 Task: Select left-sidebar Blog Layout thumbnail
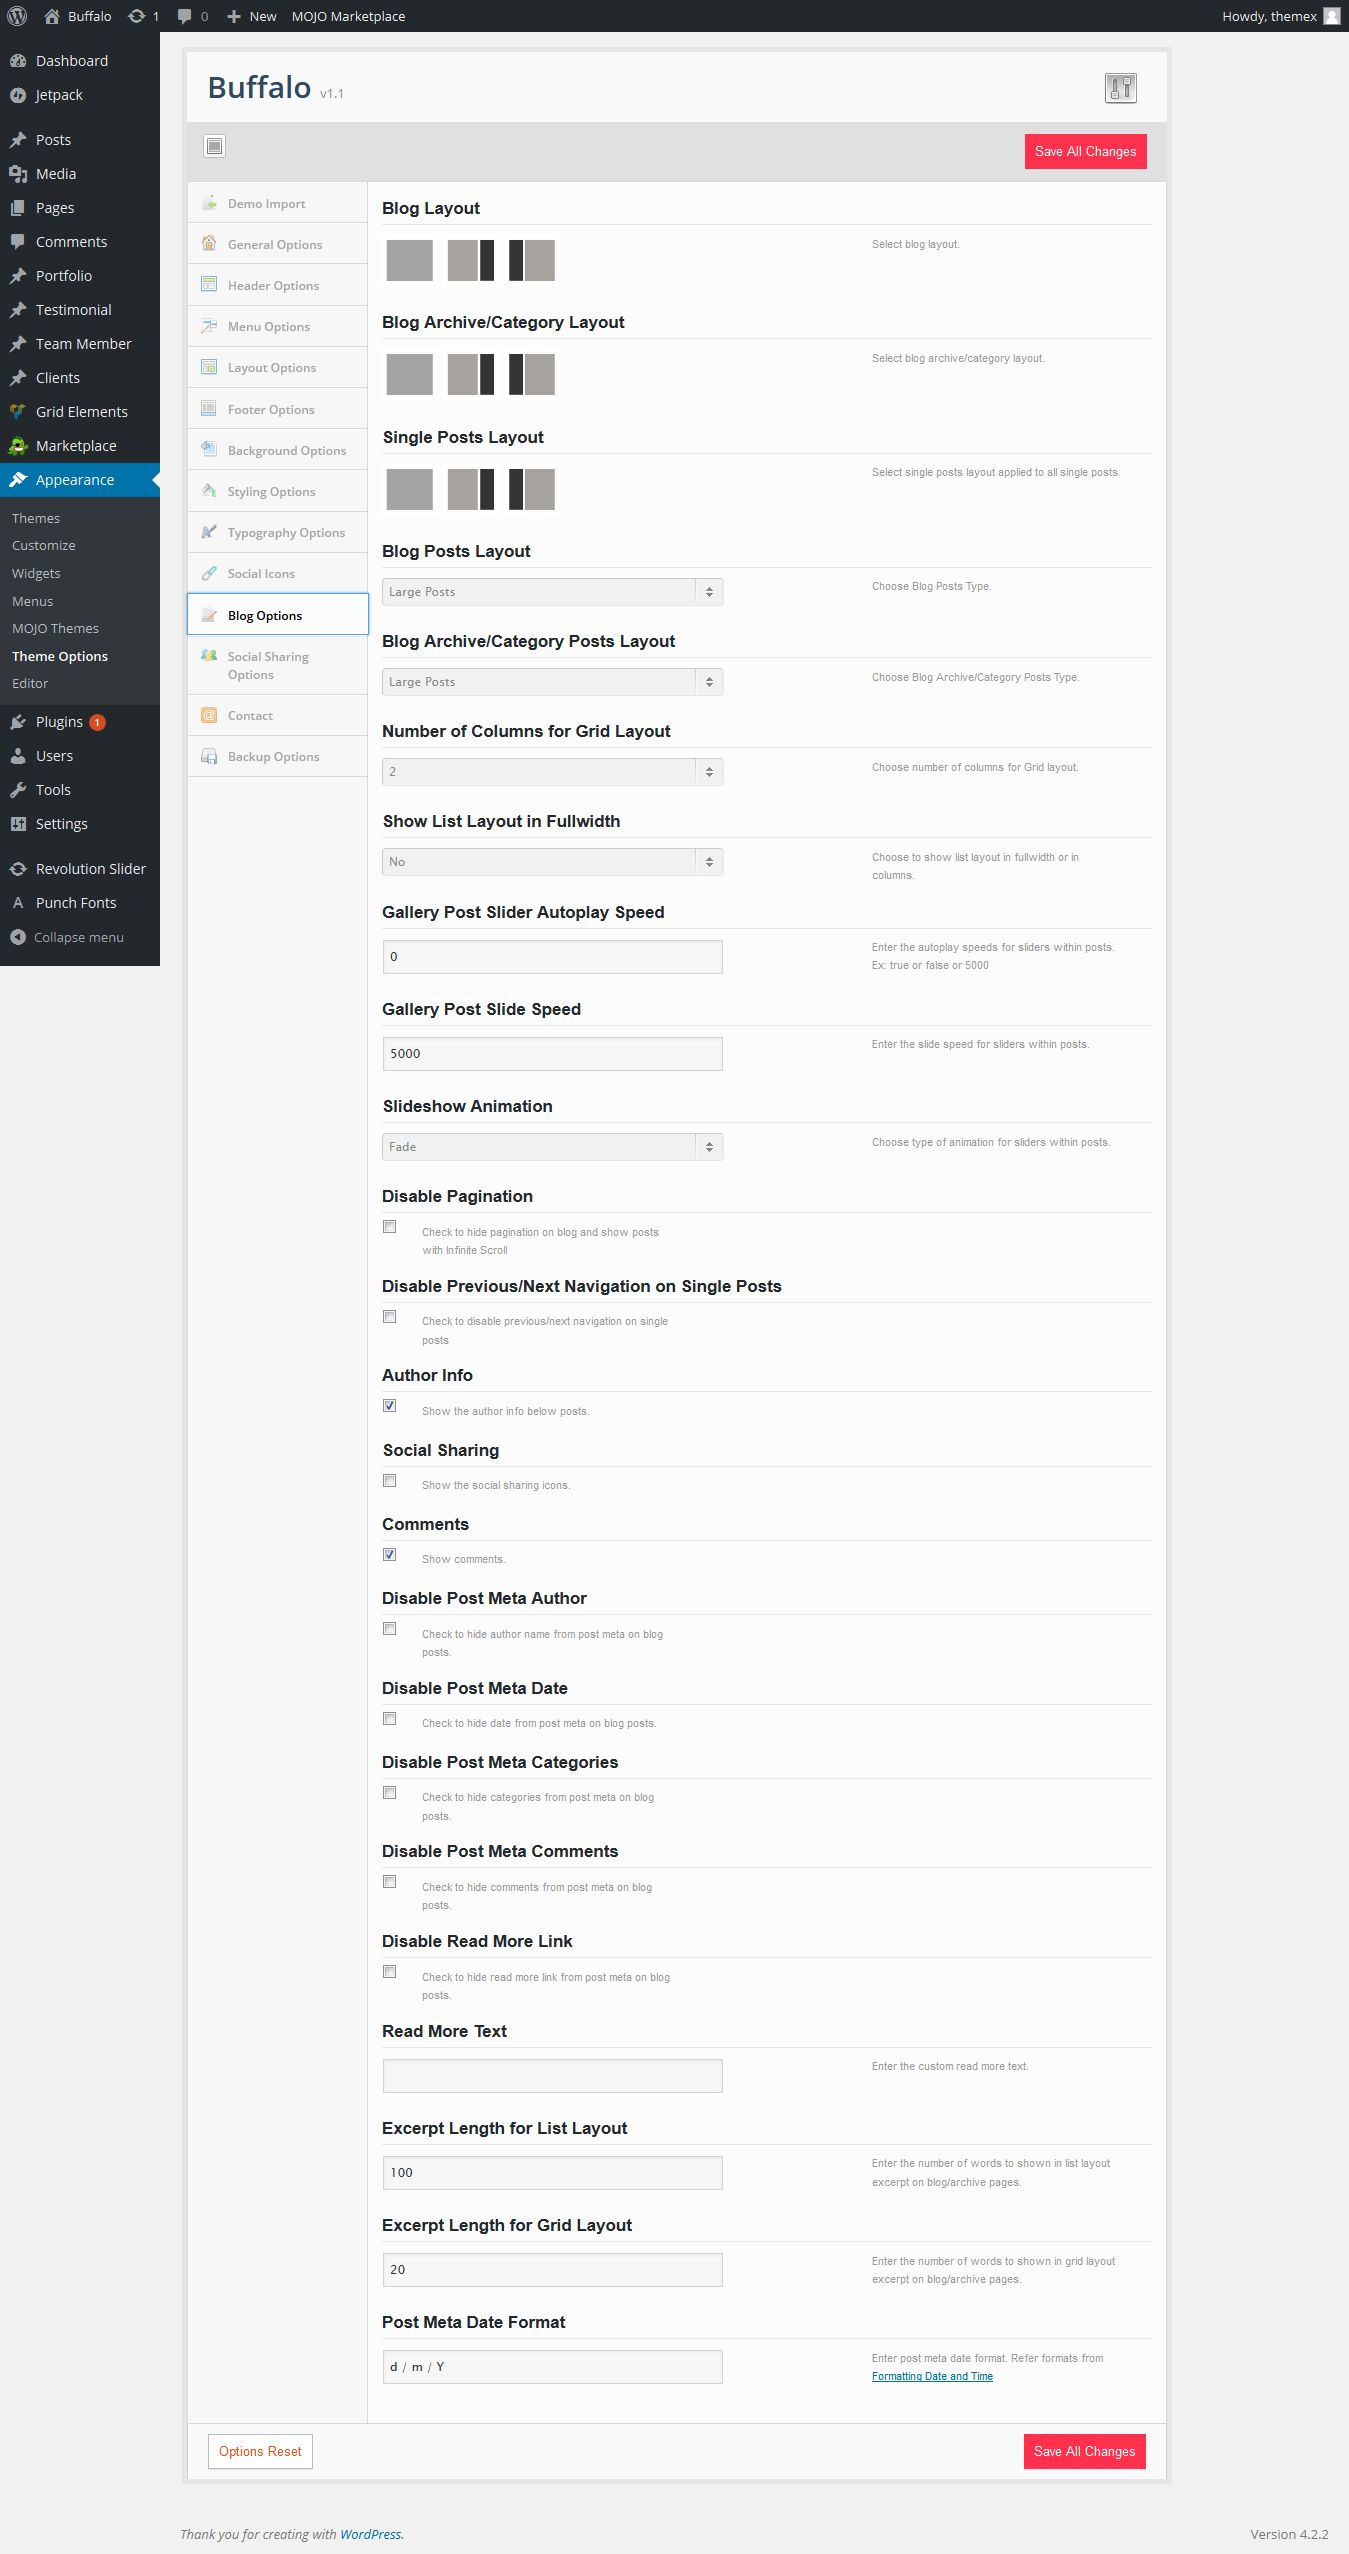532,260
